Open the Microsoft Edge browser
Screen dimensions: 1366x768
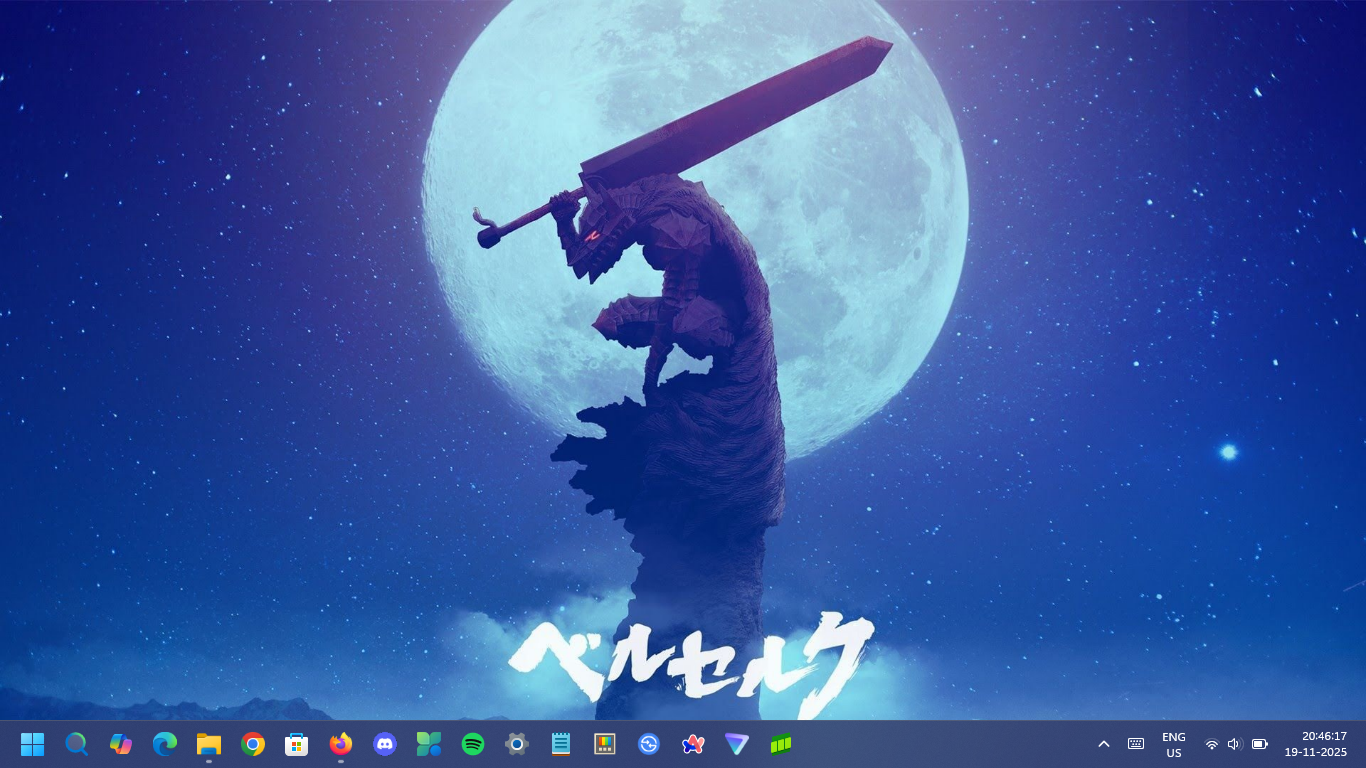pyautogui.click(x=165, y=744)
